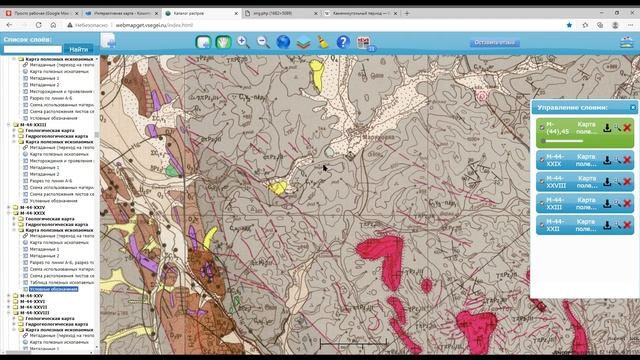Select the rectangle zoom tool left of hand
This screenshot has height=360, width=640.
pos(203,42)
